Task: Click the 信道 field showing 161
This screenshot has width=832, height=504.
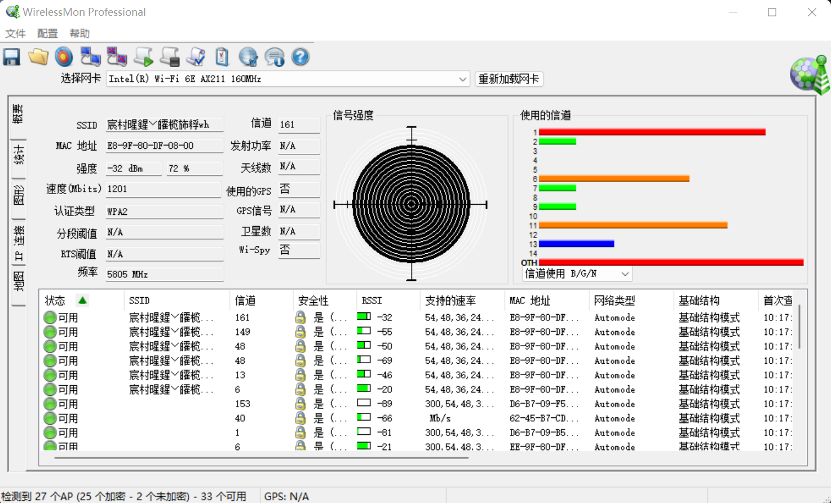Action: (299, 125)
